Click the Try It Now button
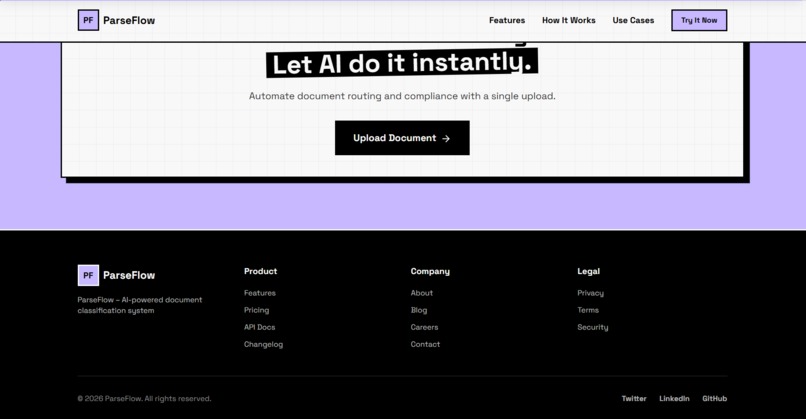 pyautogui.click(x=699, y=20)
